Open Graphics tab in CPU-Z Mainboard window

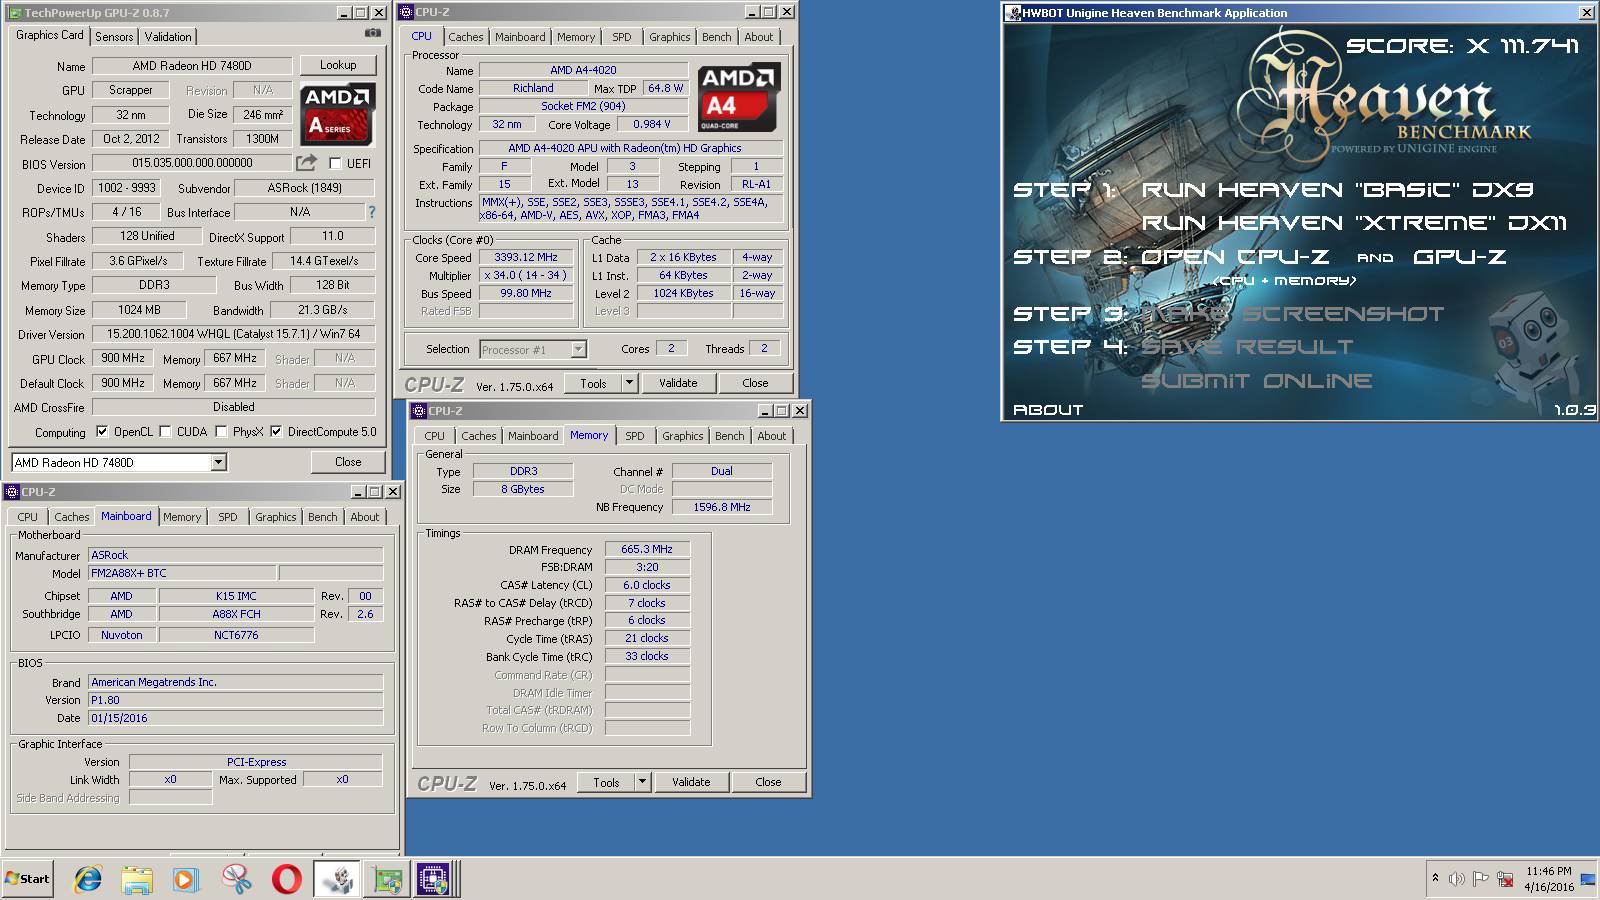(276, 517)
